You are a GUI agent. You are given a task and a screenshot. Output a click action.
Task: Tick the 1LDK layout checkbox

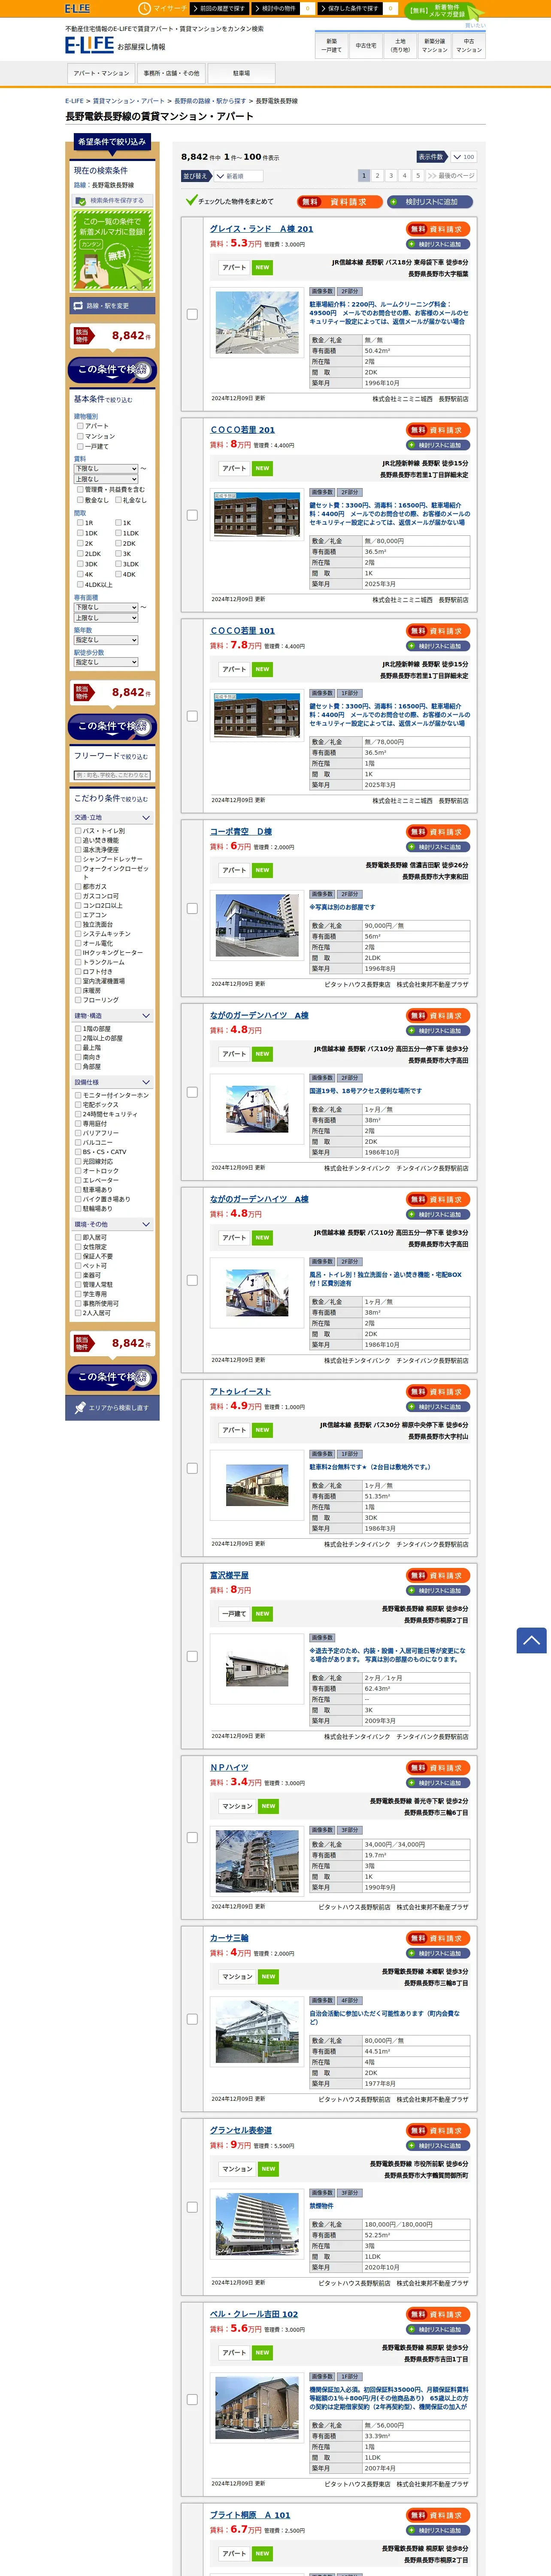tap(118, 533)
